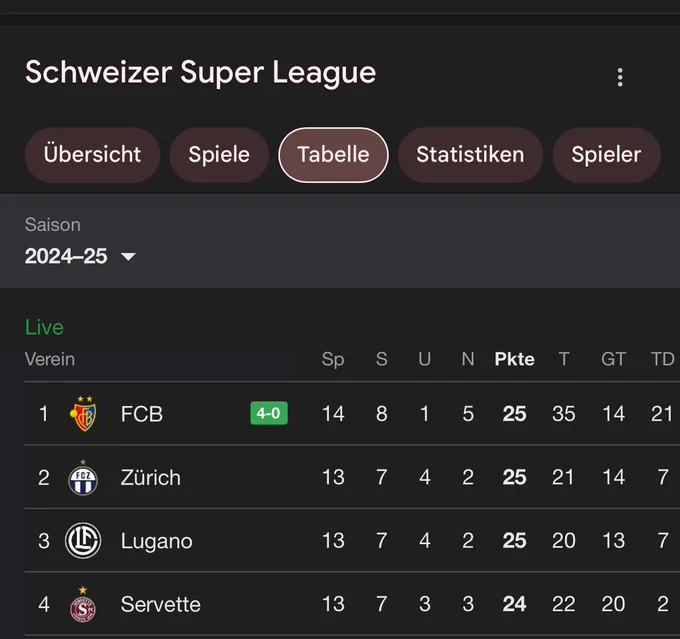
Task: Select the Tabelle tab
Action: [x=333, y=155]
